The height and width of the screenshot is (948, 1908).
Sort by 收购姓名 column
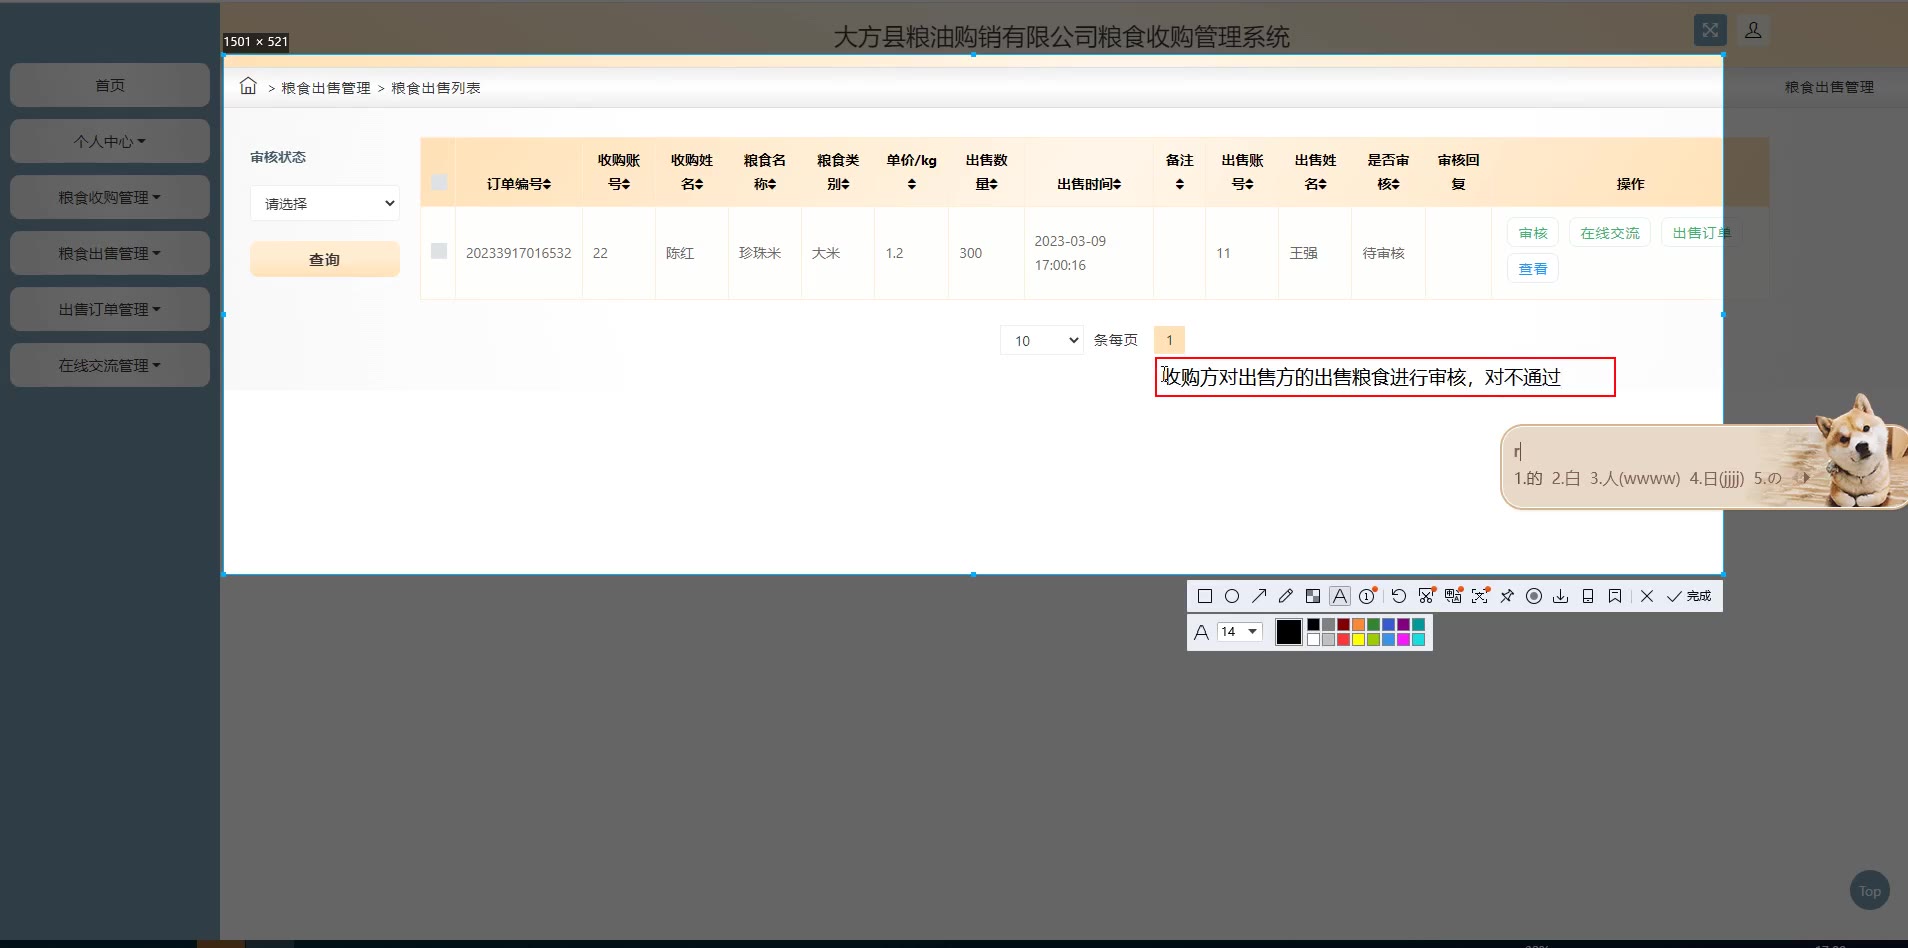point(692,172)
